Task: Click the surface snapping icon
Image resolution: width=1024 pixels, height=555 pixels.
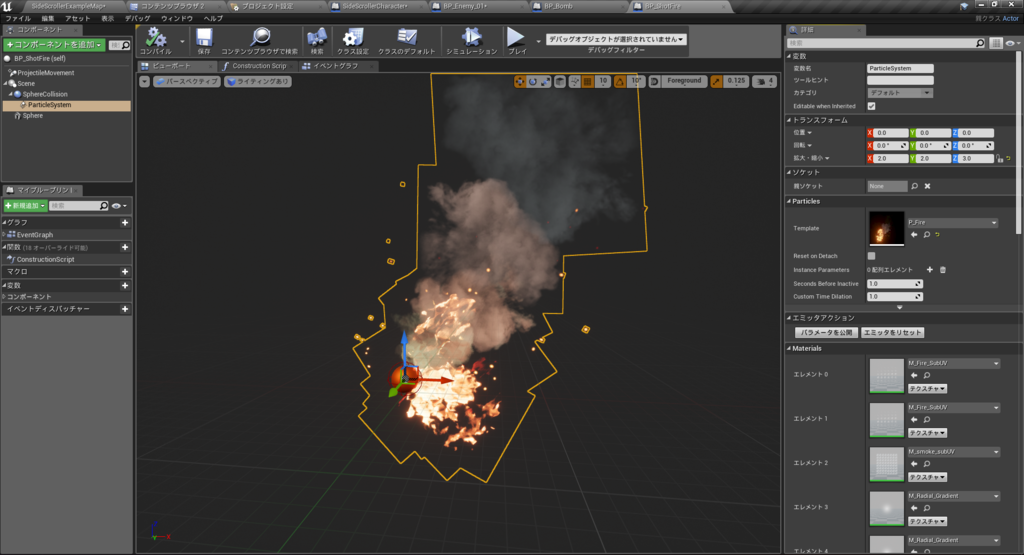Action: pos(574,82)
